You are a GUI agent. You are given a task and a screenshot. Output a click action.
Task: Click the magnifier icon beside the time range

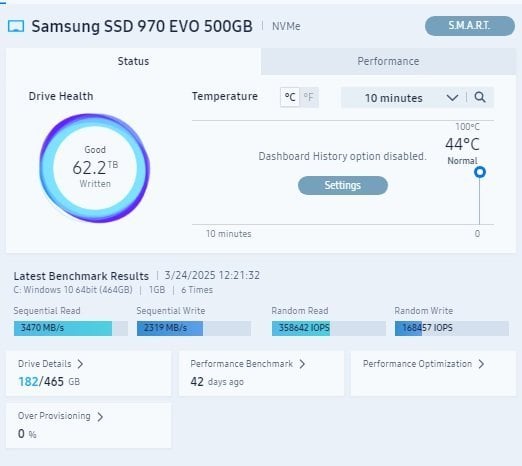point(480,97)
